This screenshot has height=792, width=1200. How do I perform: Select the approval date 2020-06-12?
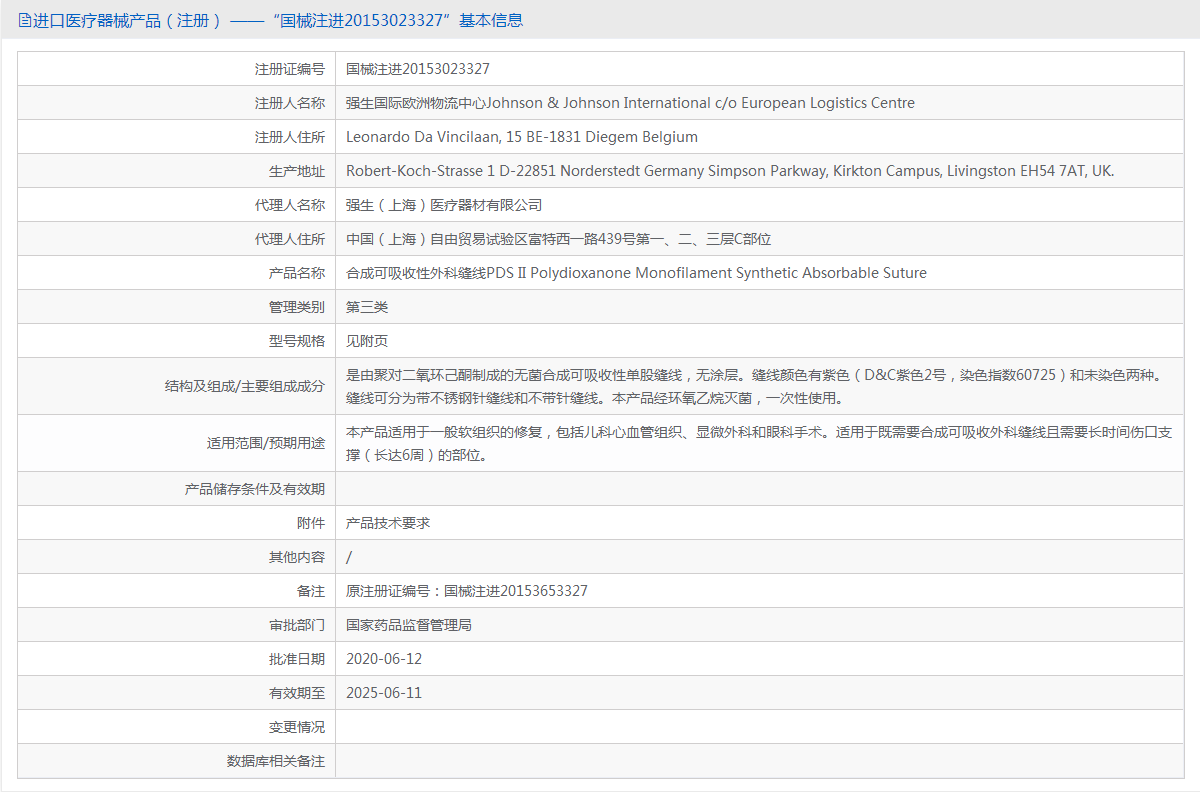[x=384, y=659]
